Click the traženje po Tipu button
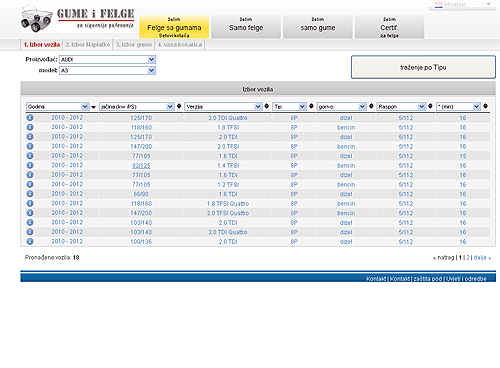The image size is (500, 368). pyautogui.click(x=423, y=67)
